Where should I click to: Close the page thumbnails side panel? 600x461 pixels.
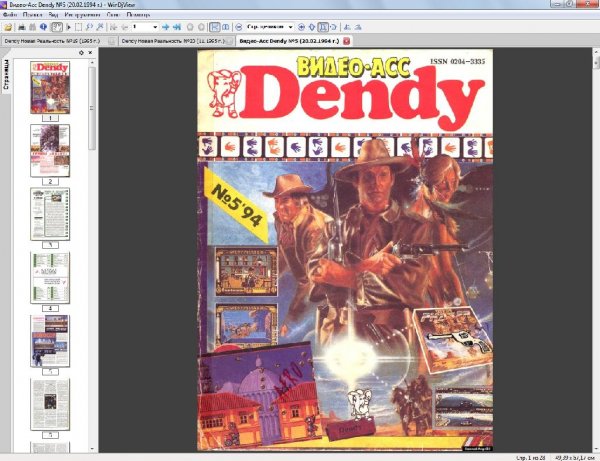point(90,52)
